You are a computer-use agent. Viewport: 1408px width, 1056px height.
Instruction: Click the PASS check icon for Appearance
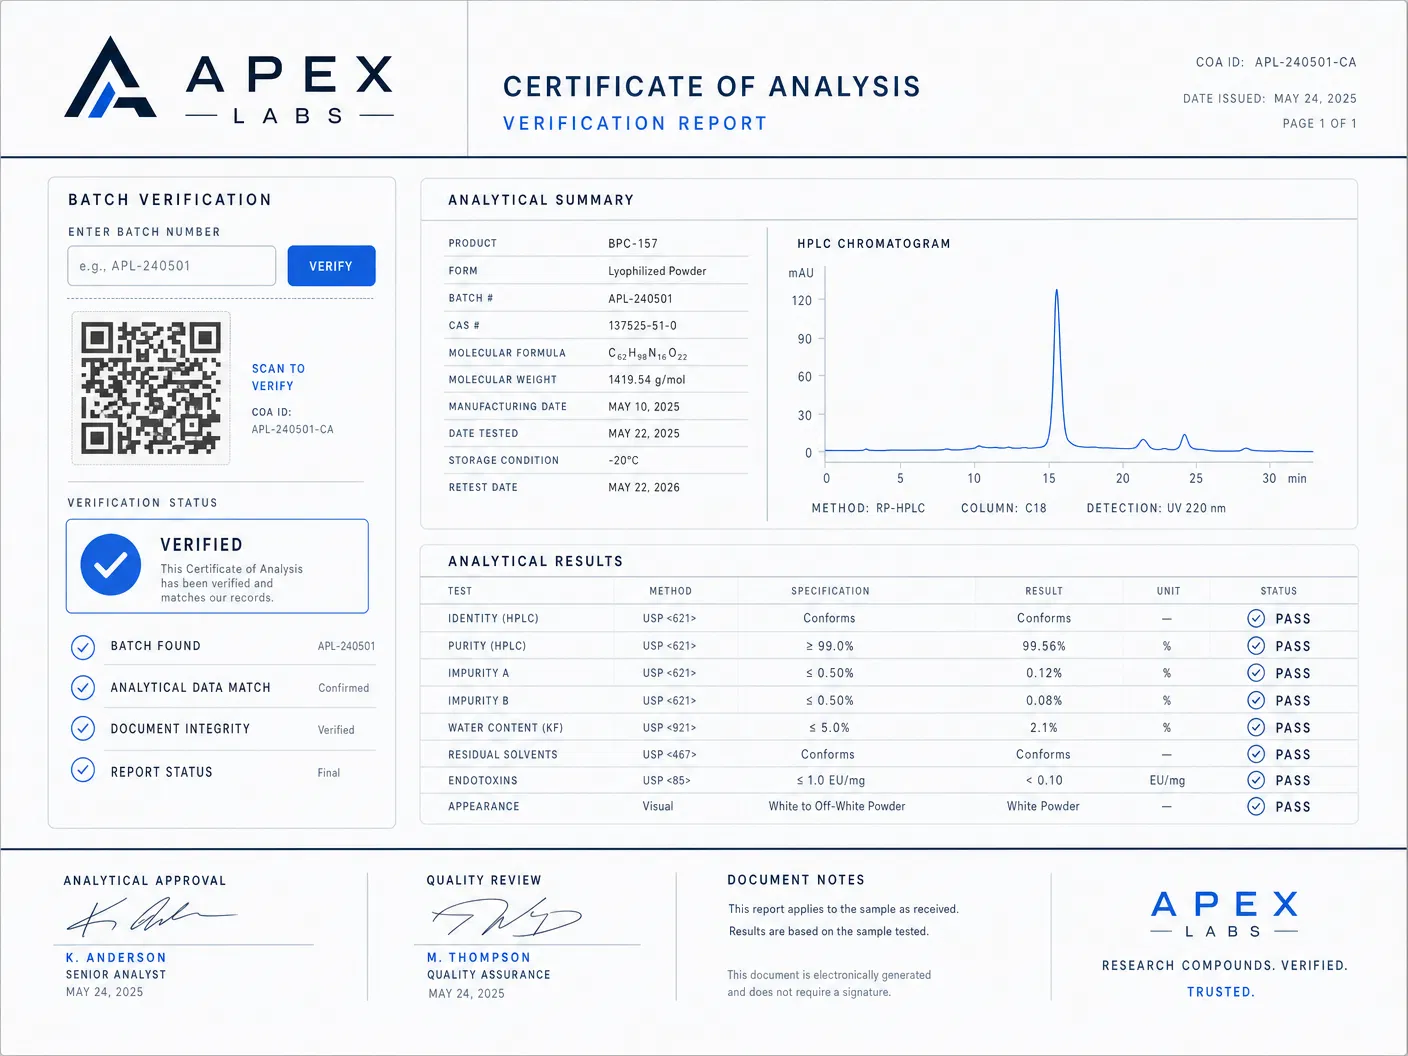pos(1256,806)
